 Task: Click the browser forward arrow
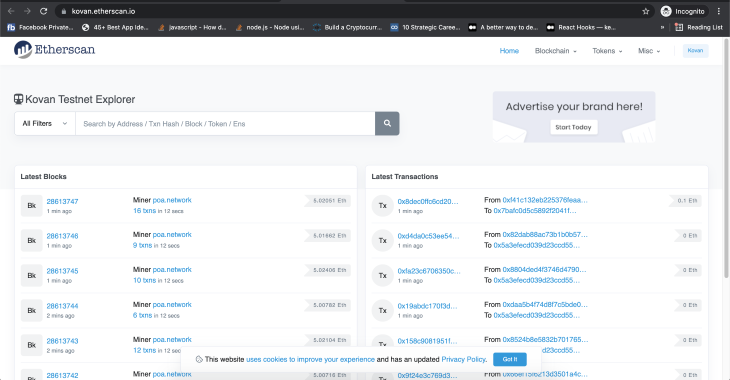(27, 11)
